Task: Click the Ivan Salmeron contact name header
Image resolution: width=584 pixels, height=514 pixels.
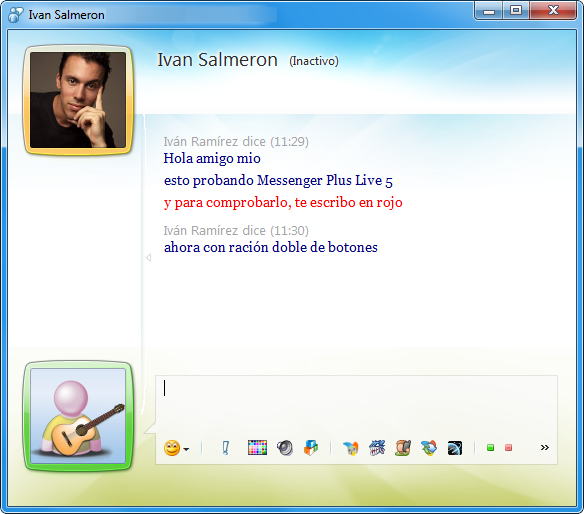Action: pyautogui.click(x=217, y=60)
